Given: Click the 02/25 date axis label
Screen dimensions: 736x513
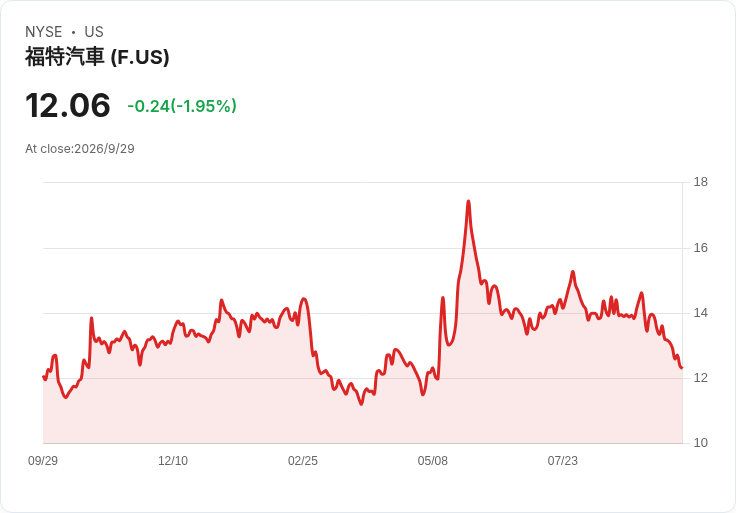Looking at the screenshot, I should pyautogui.click(x=303, y=461).
